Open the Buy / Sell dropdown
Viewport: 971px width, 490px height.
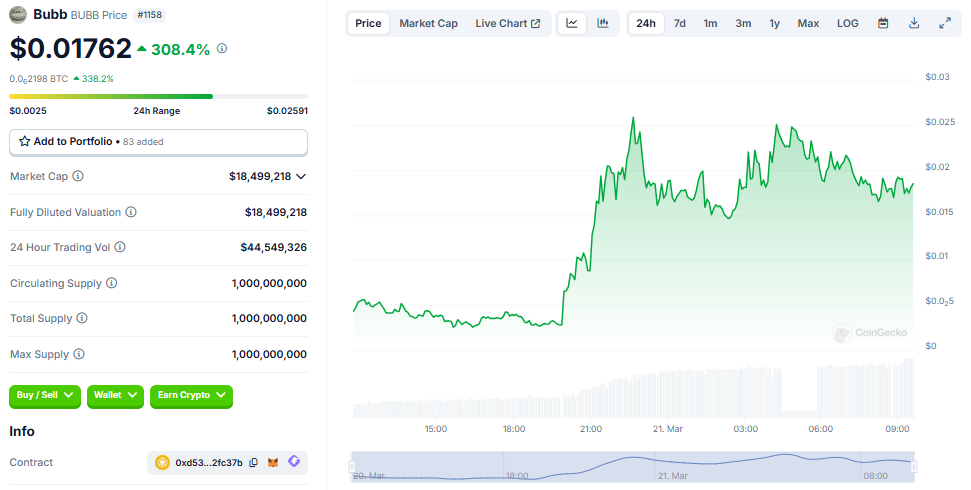coord(45,395)
